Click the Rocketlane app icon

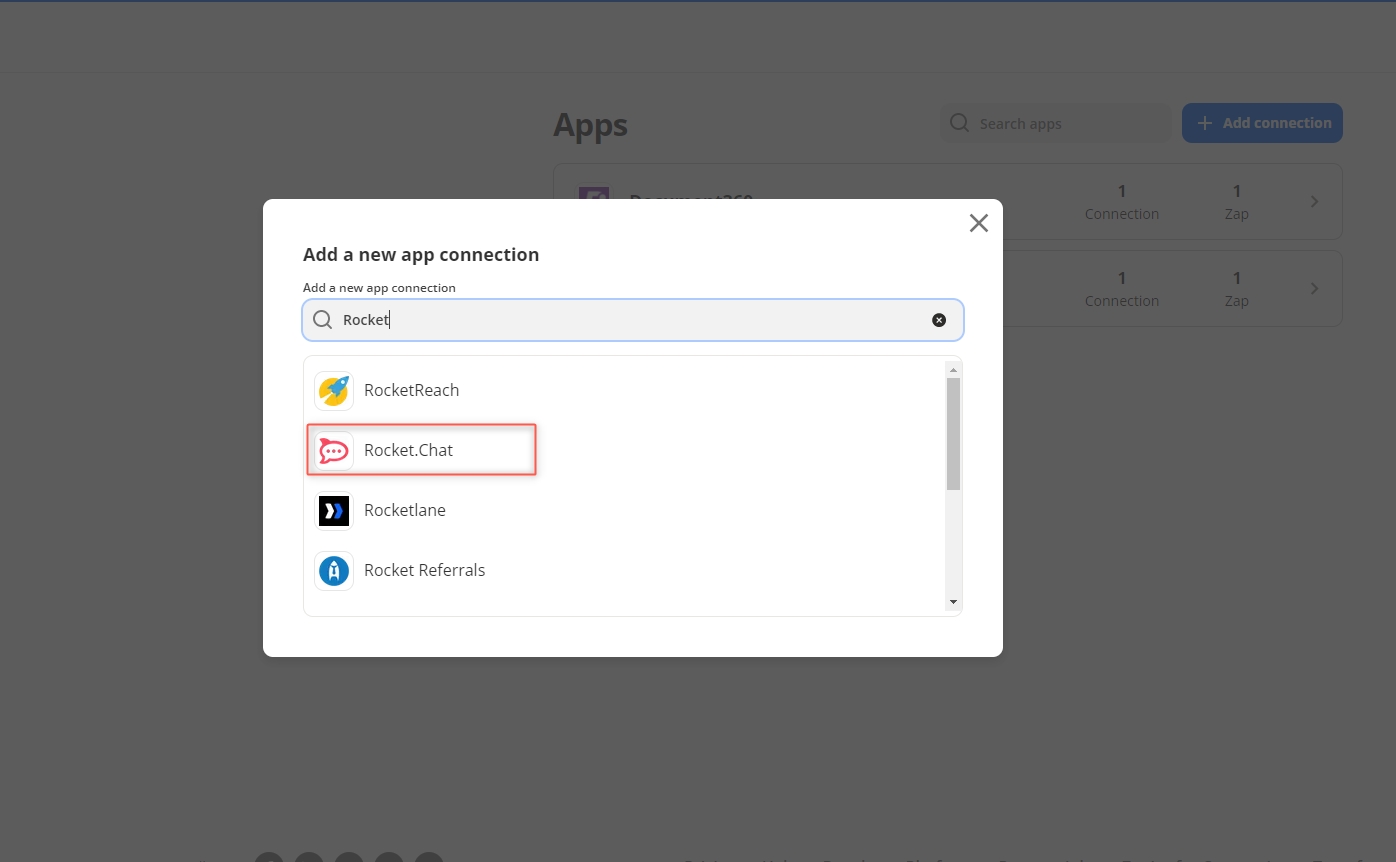[x=333, y=511]
